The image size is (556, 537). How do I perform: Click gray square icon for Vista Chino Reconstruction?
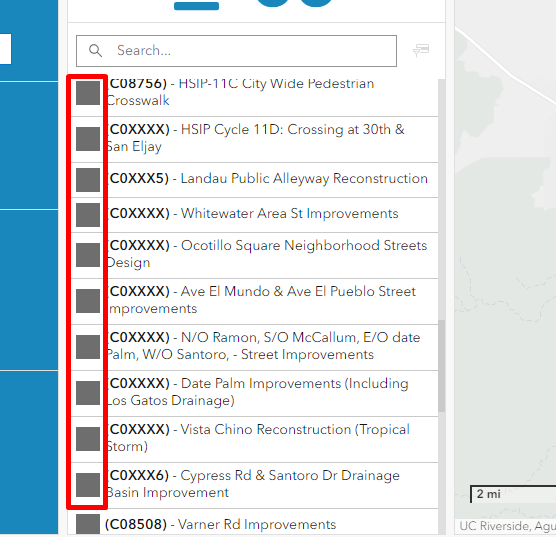(x=88, y=439)
